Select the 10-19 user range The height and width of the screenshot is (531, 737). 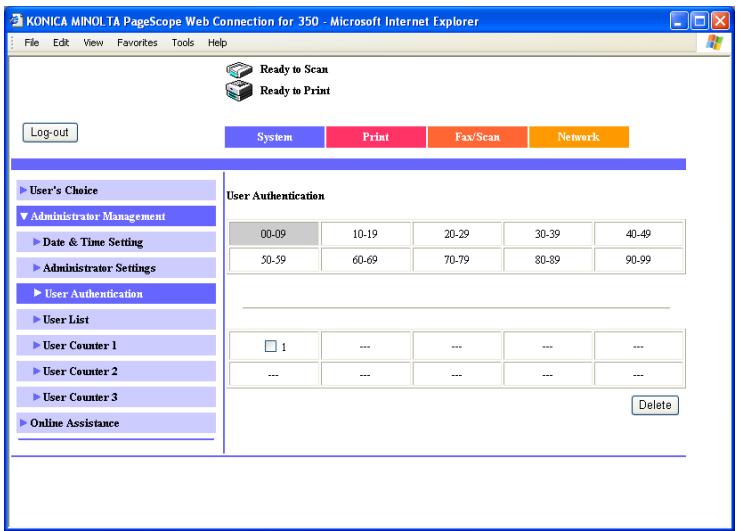pyautogui.click(x=365, y=234)
